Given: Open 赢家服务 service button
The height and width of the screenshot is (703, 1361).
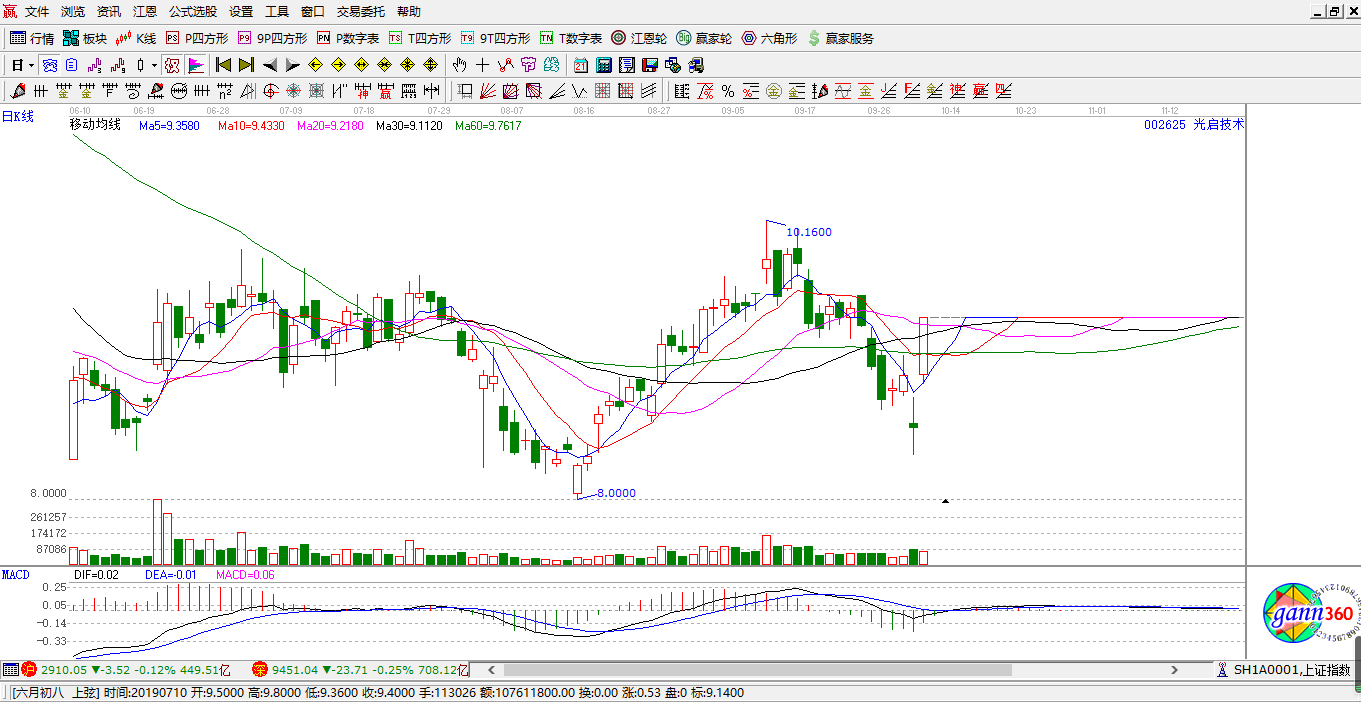Looking at the screenshot, I should tap(840, 38).
